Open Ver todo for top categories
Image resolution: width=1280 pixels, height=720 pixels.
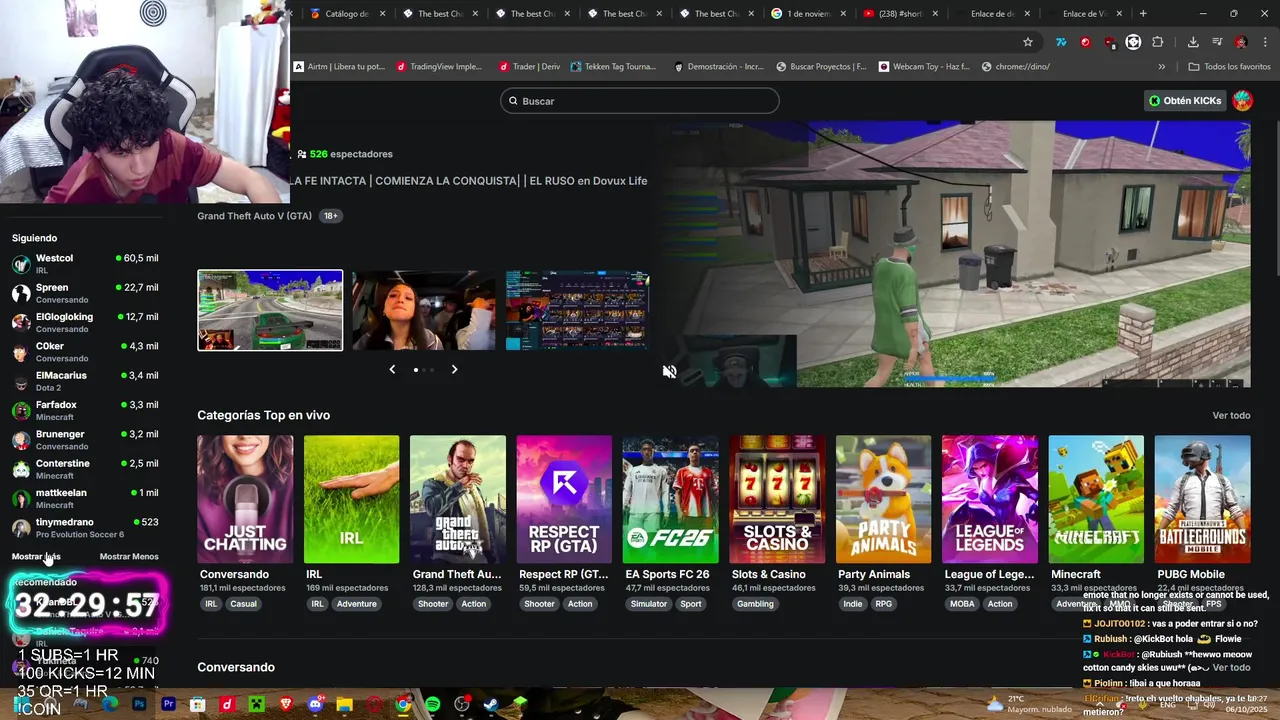[x=1231, y=416]
